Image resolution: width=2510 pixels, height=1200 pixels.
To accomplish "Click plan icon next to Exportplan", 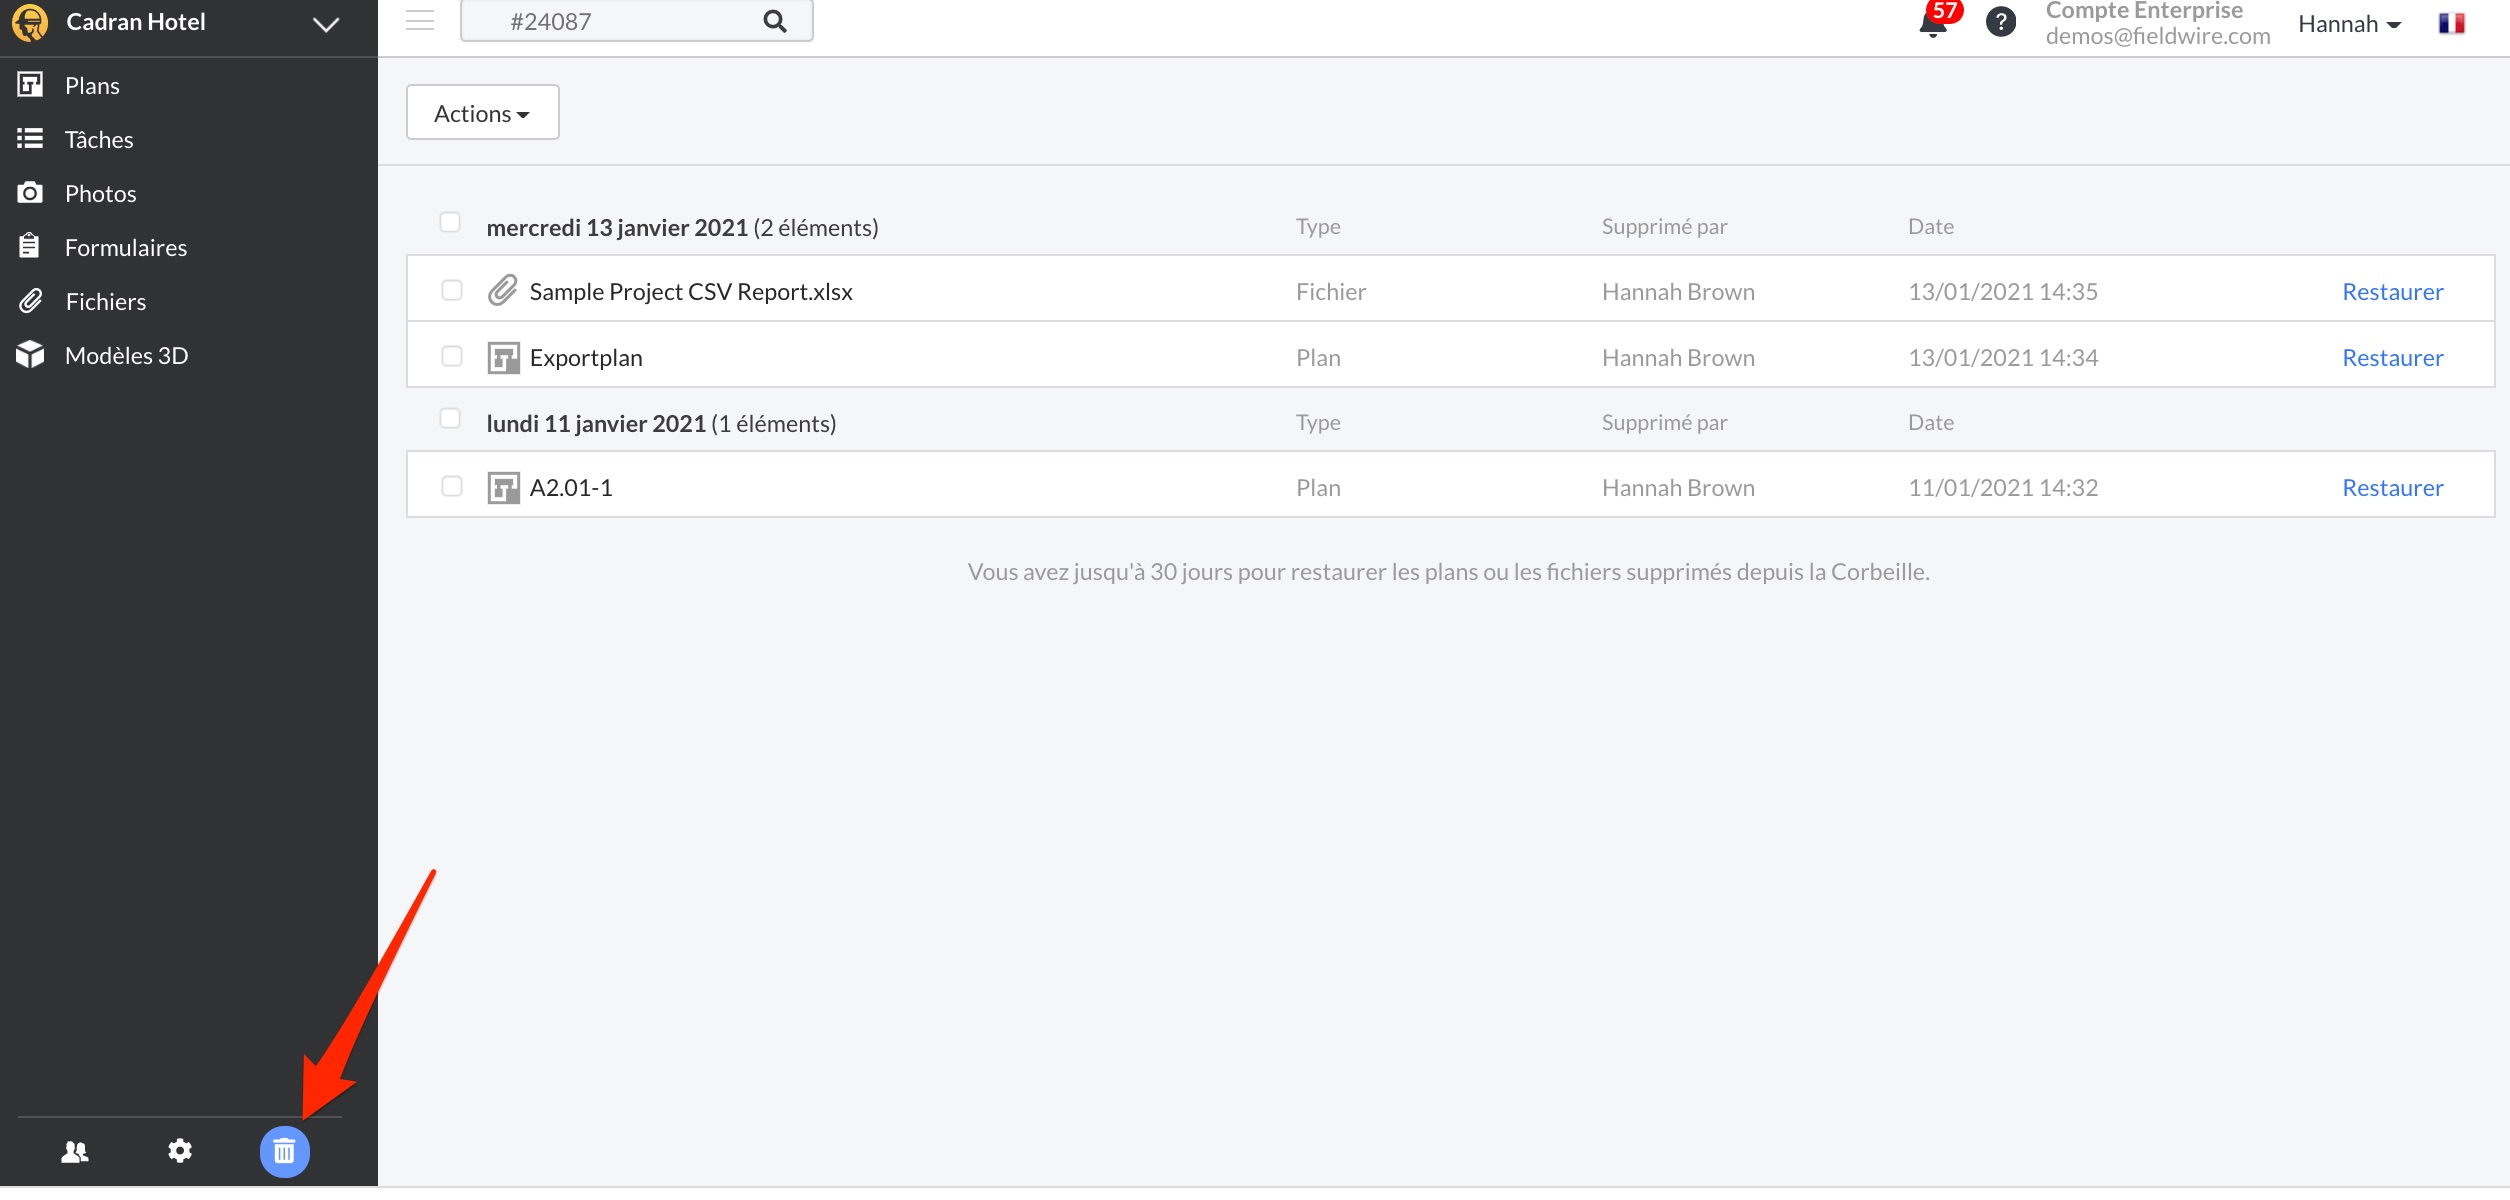I will [x=503, y=357].
